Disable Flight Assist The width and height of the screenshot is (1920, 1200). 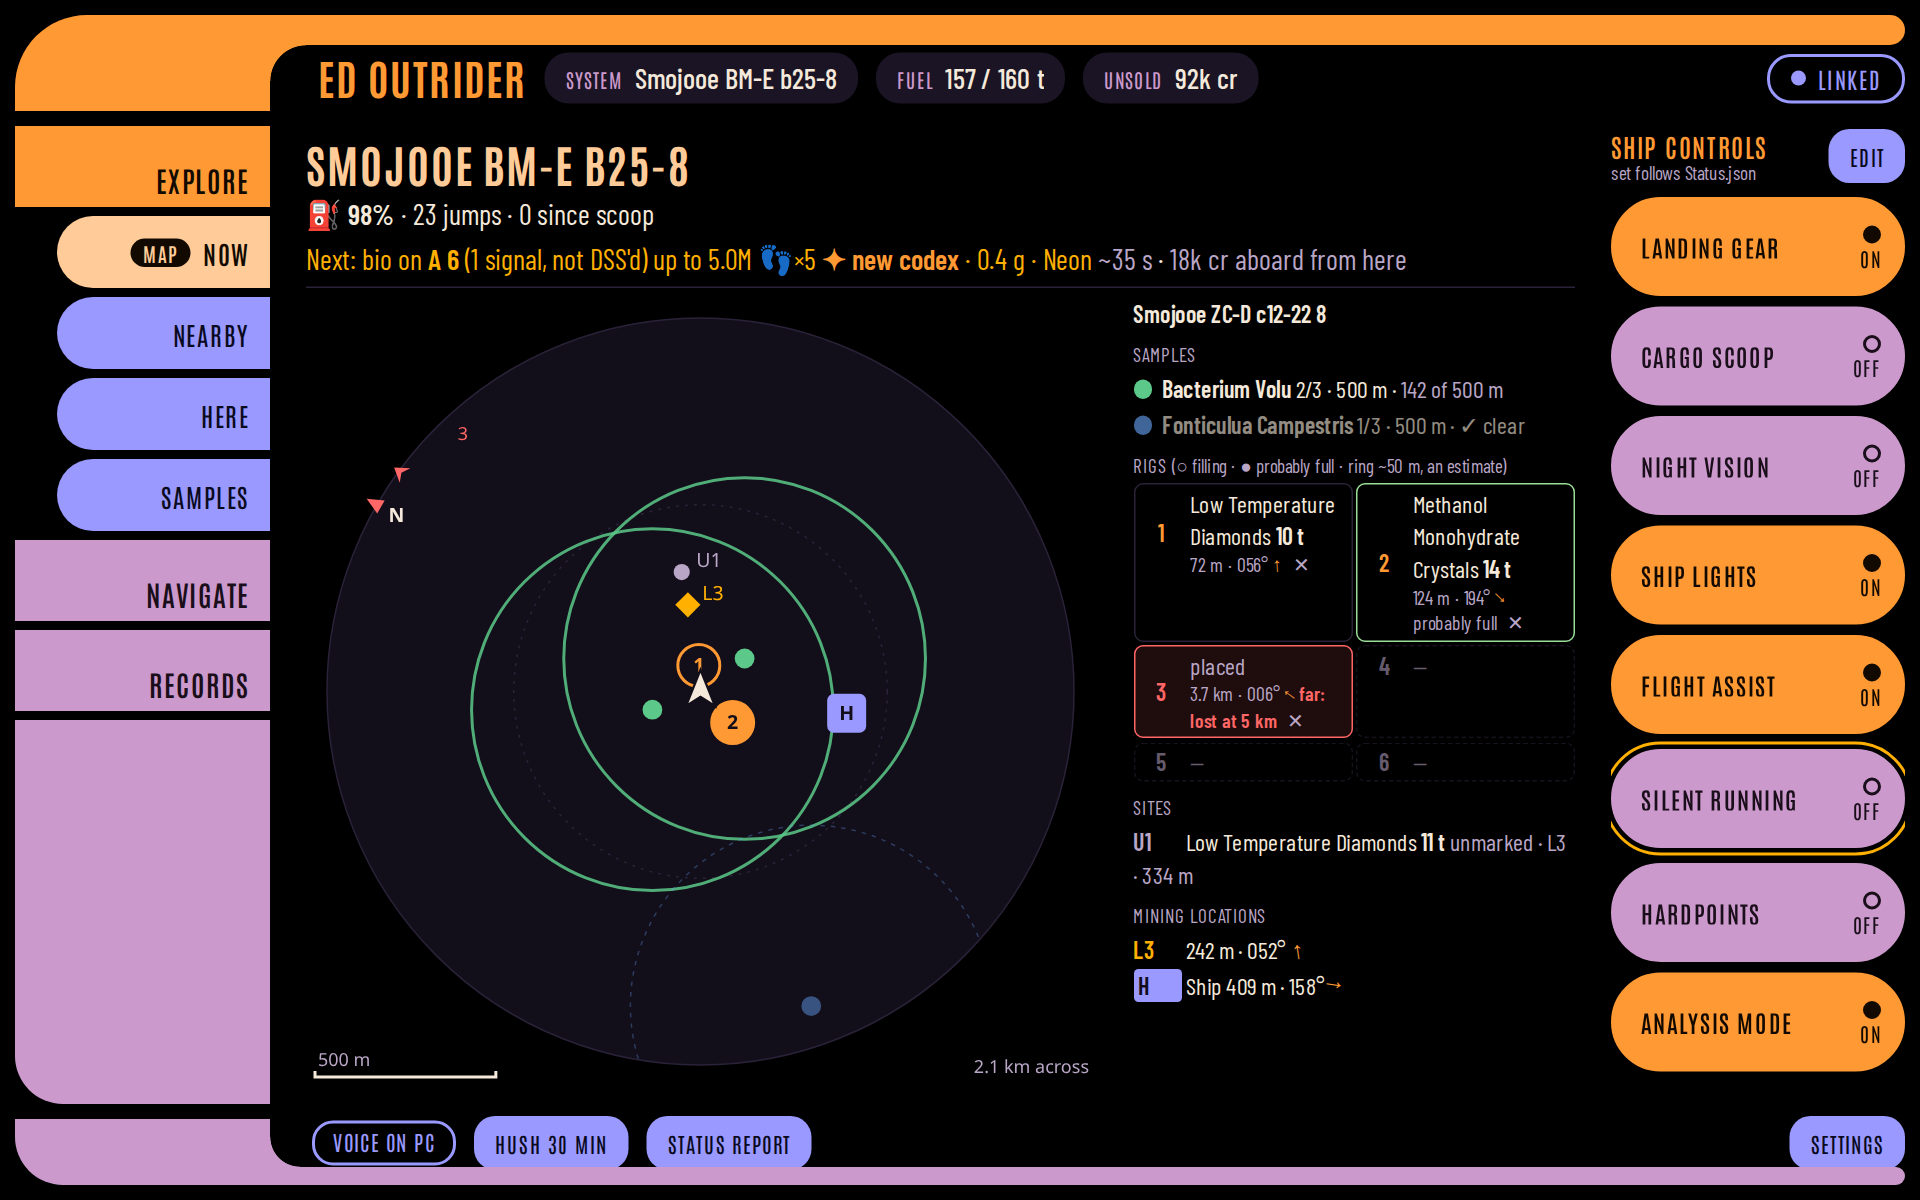pyautogui.click(x=1757, y=685)
